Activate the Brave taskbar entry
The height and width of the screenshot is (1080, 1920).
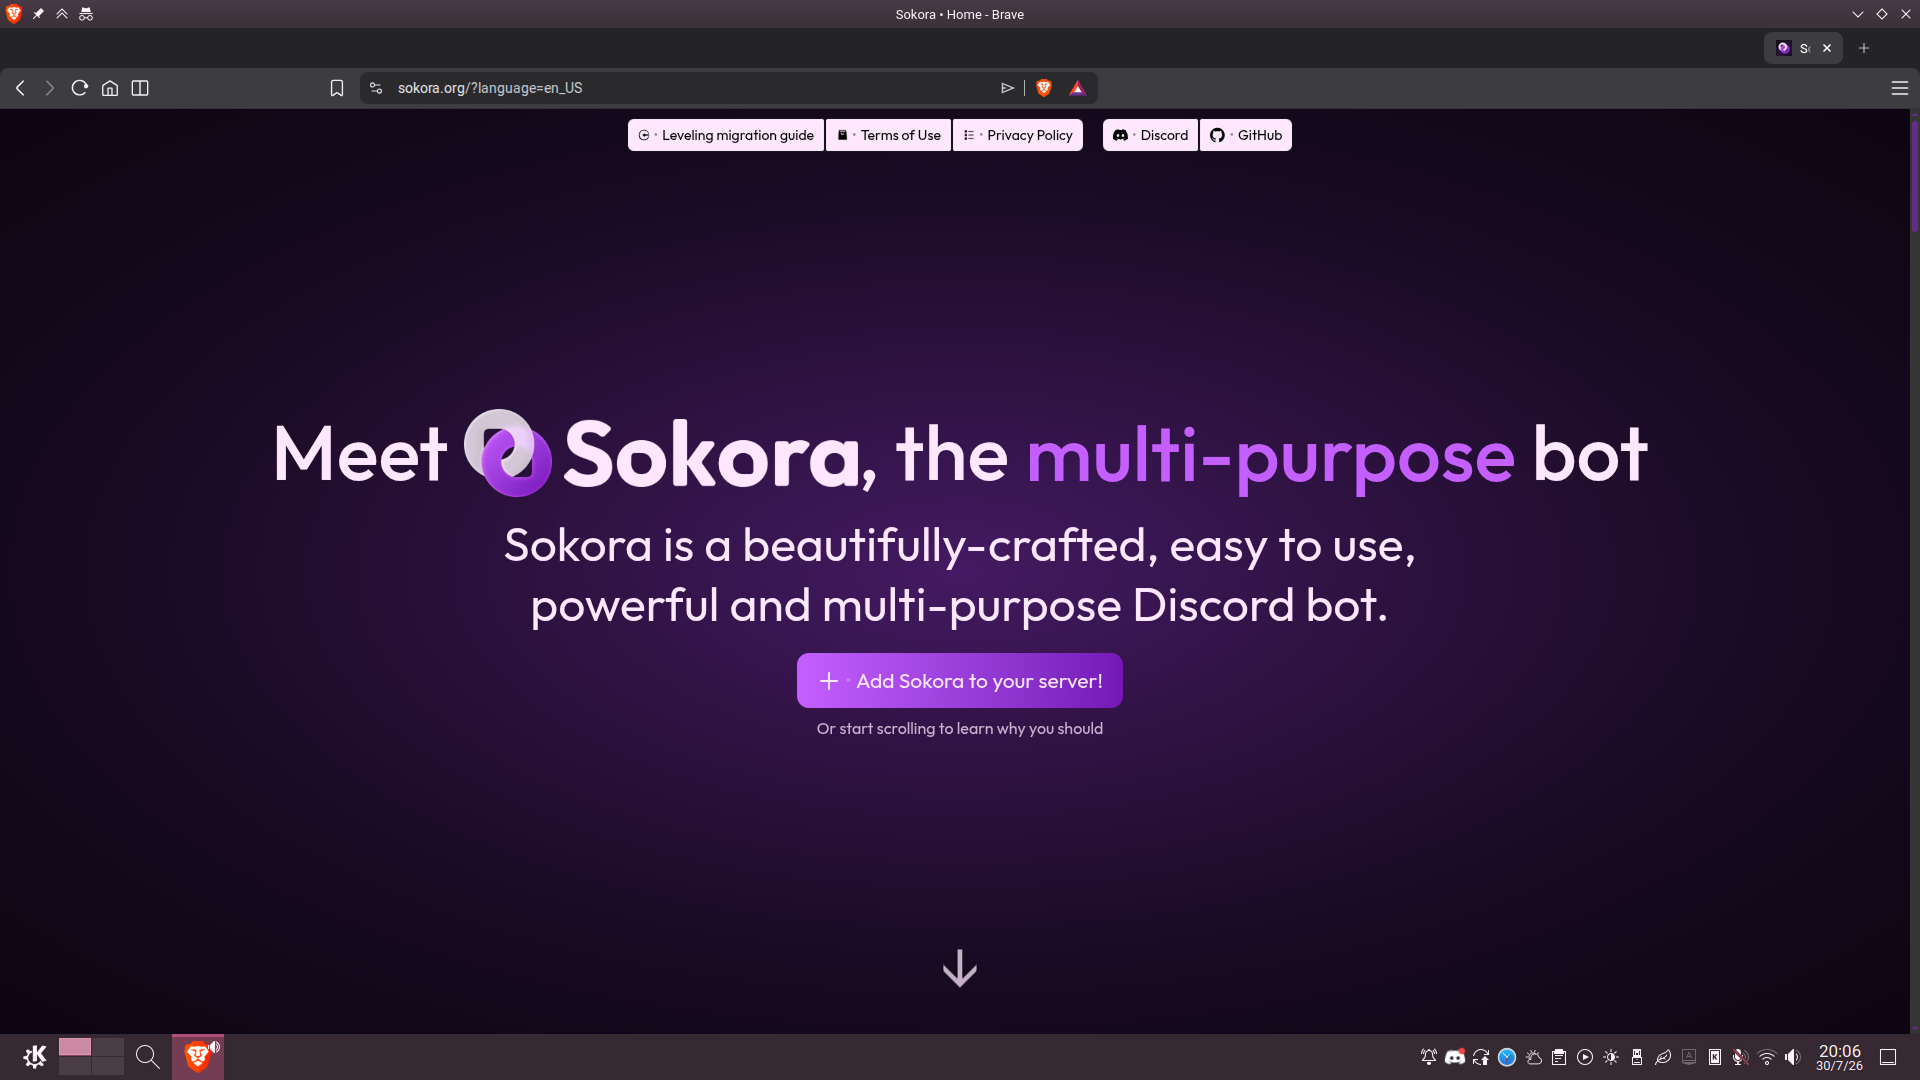coord(198,1057)
